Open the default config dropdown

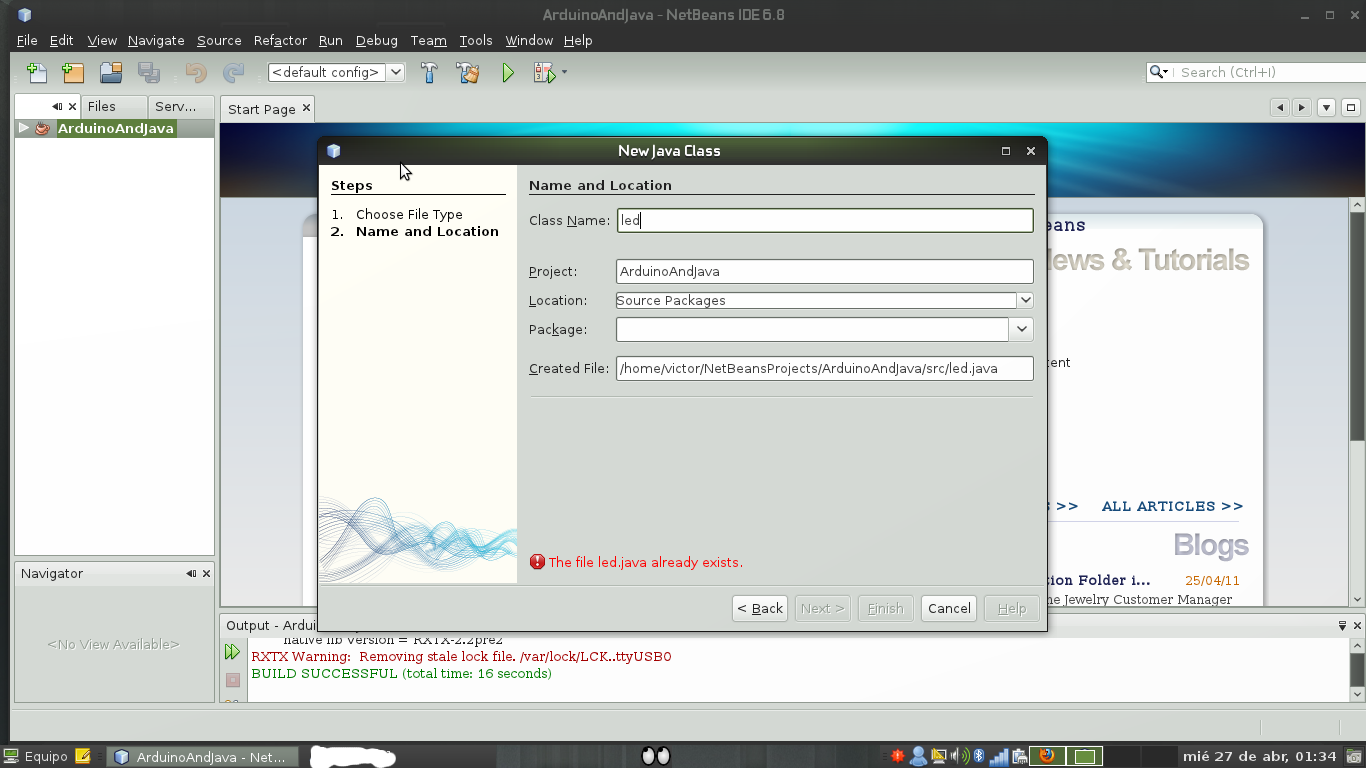[396, 72]
